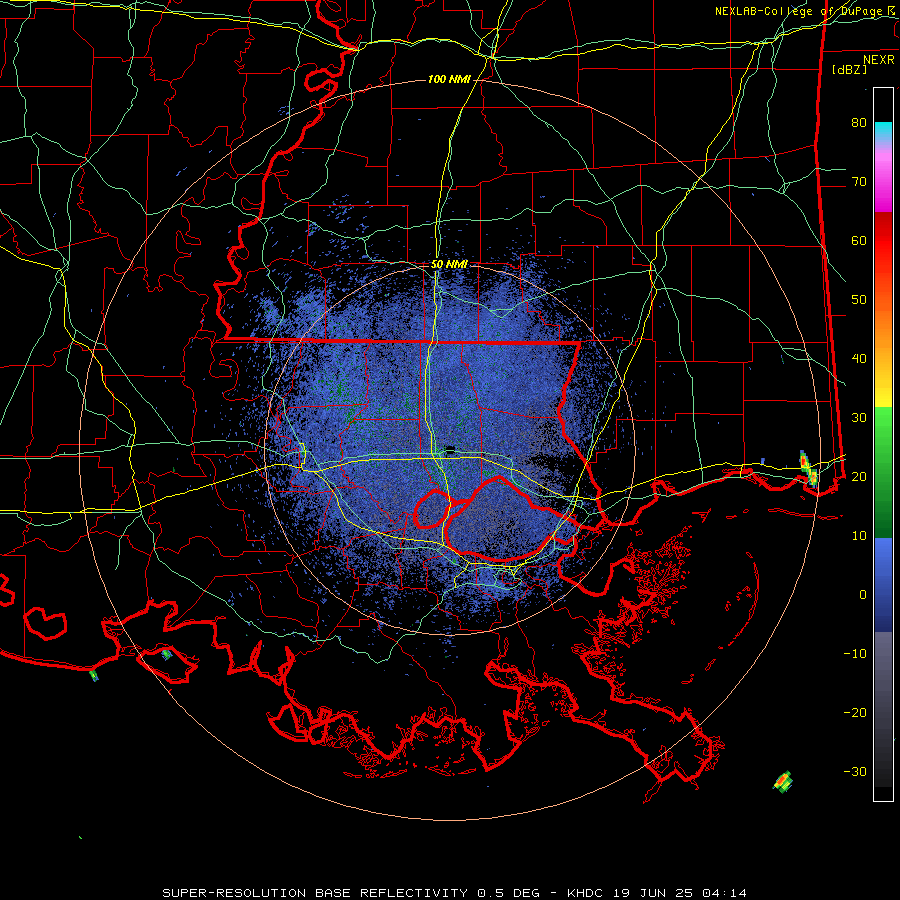900x900 pixels.
Task: Click the 0 value on the dBZ scale
Action: pos(863,595)
